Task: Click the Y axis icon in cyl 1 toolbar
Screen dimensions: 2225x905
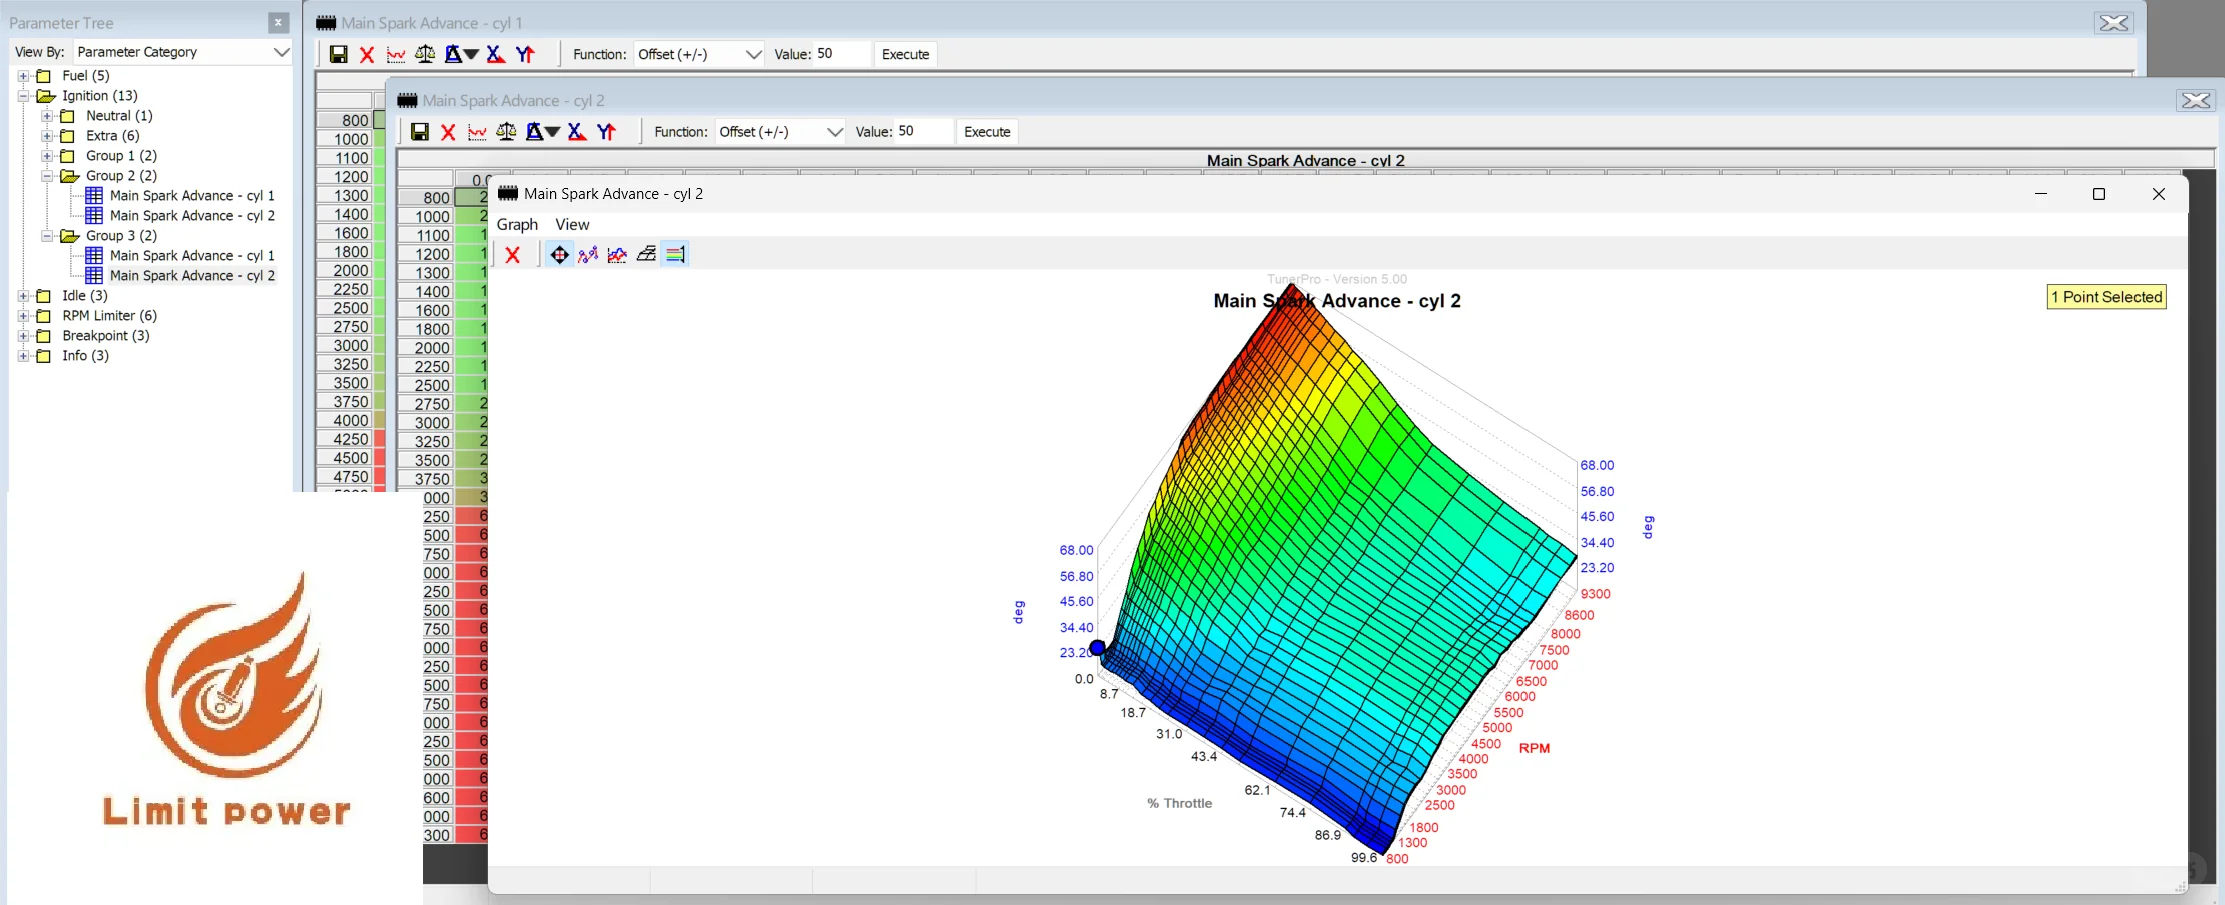Action: pyautogui.click(x=525, y=54)
